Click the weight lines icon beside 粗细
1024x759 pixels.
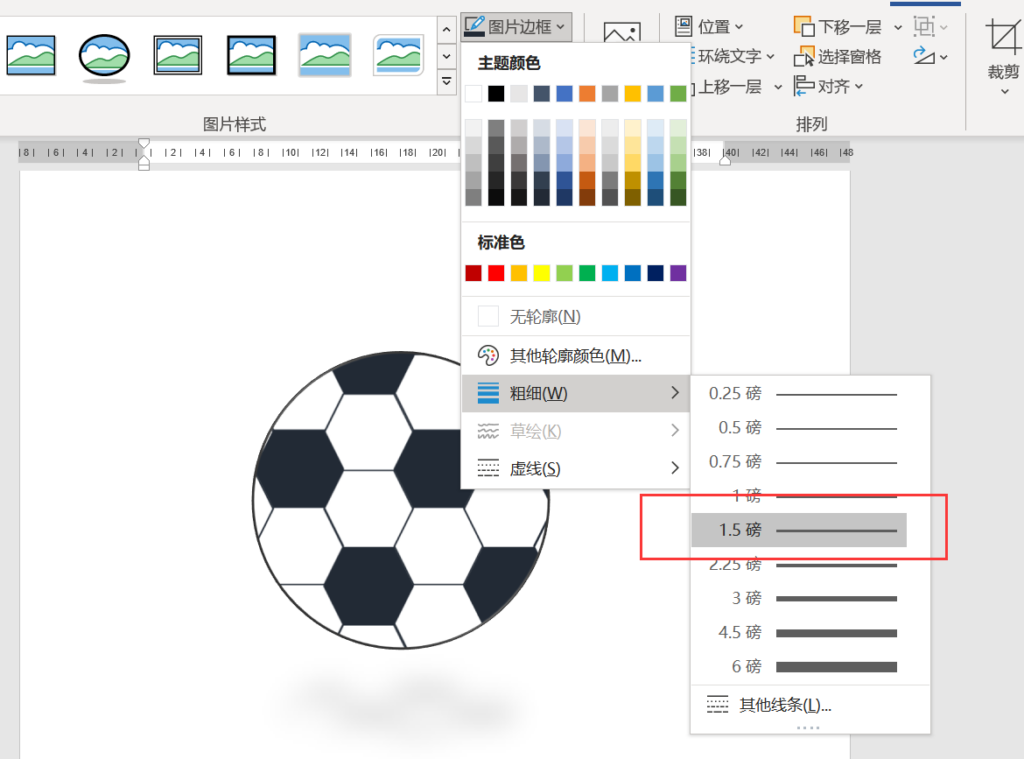[x=488, y=393]
